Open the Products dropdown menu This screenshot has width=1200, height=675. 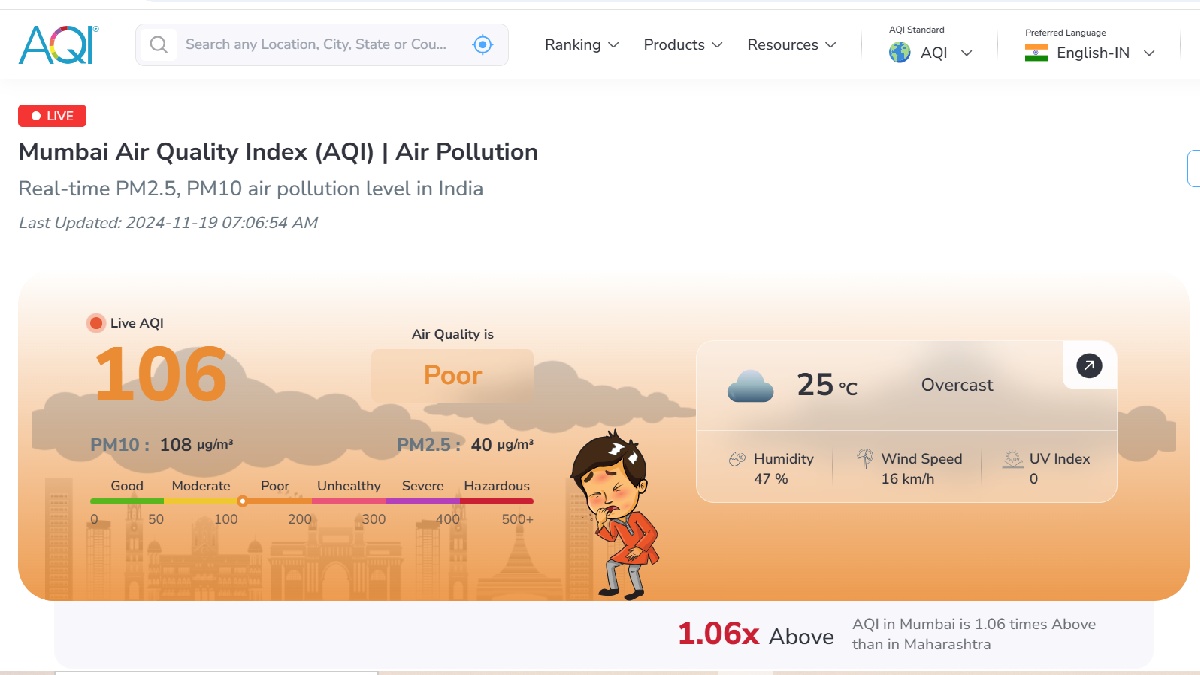[682, 45]
